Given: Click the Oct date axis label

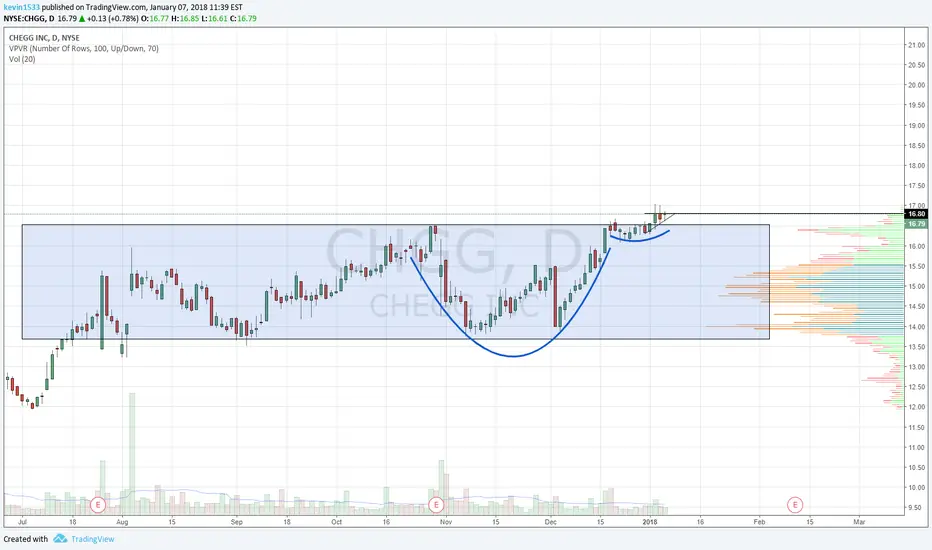Looking at the screenshot, I should (336, 522).
